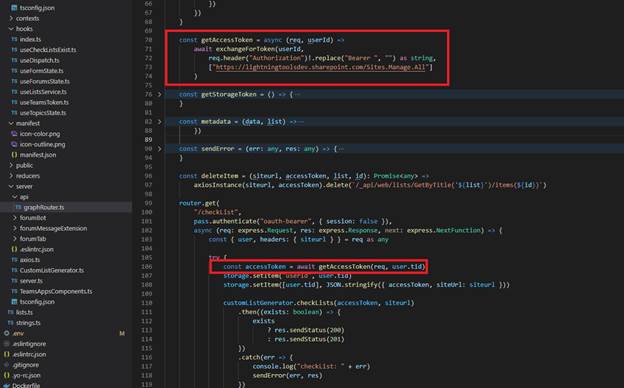Select graphRouter.ts in explorer

coord(43,207)
